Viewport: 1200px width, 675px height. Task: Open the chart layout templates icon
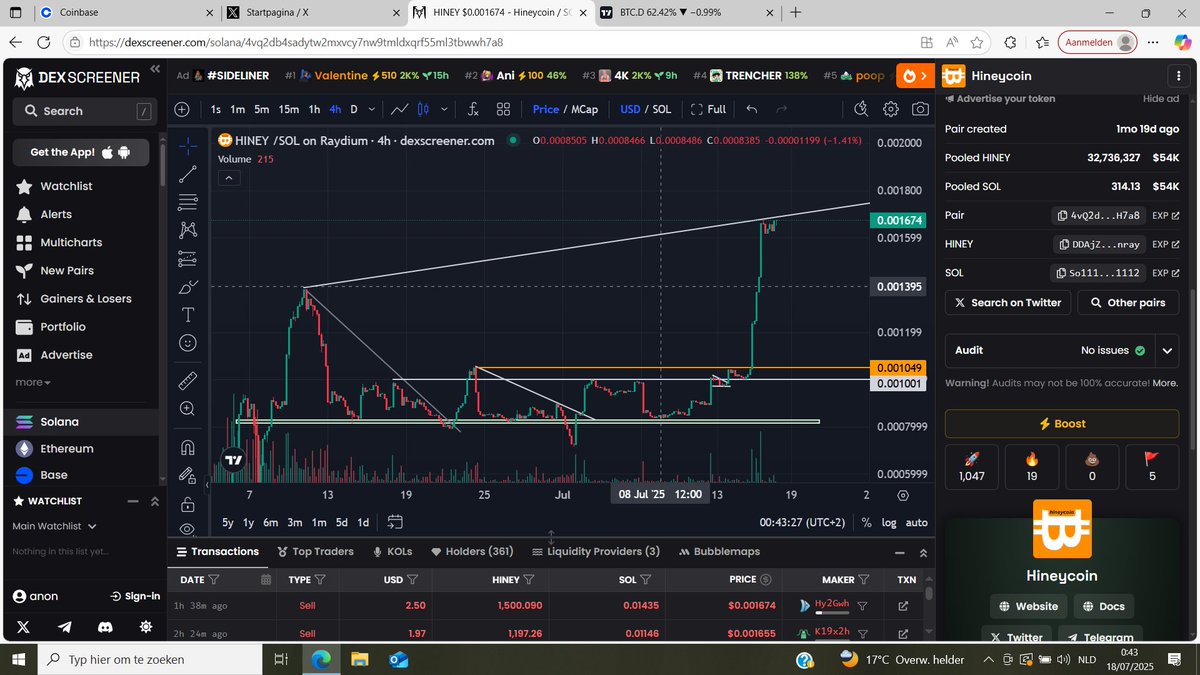click(x=504, y=109)
